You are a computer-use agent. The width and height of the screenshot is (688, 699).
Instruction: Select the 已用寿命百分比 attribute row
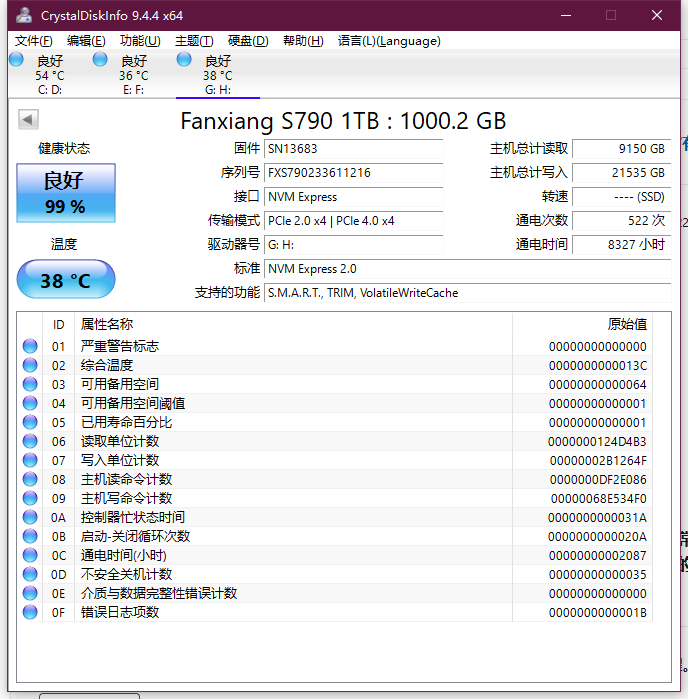coord(334,422)
